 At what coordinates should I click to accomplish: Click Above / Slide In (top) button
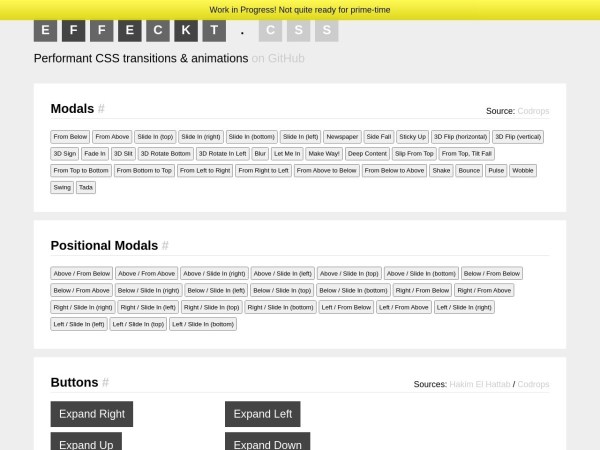tap(349, 273)
